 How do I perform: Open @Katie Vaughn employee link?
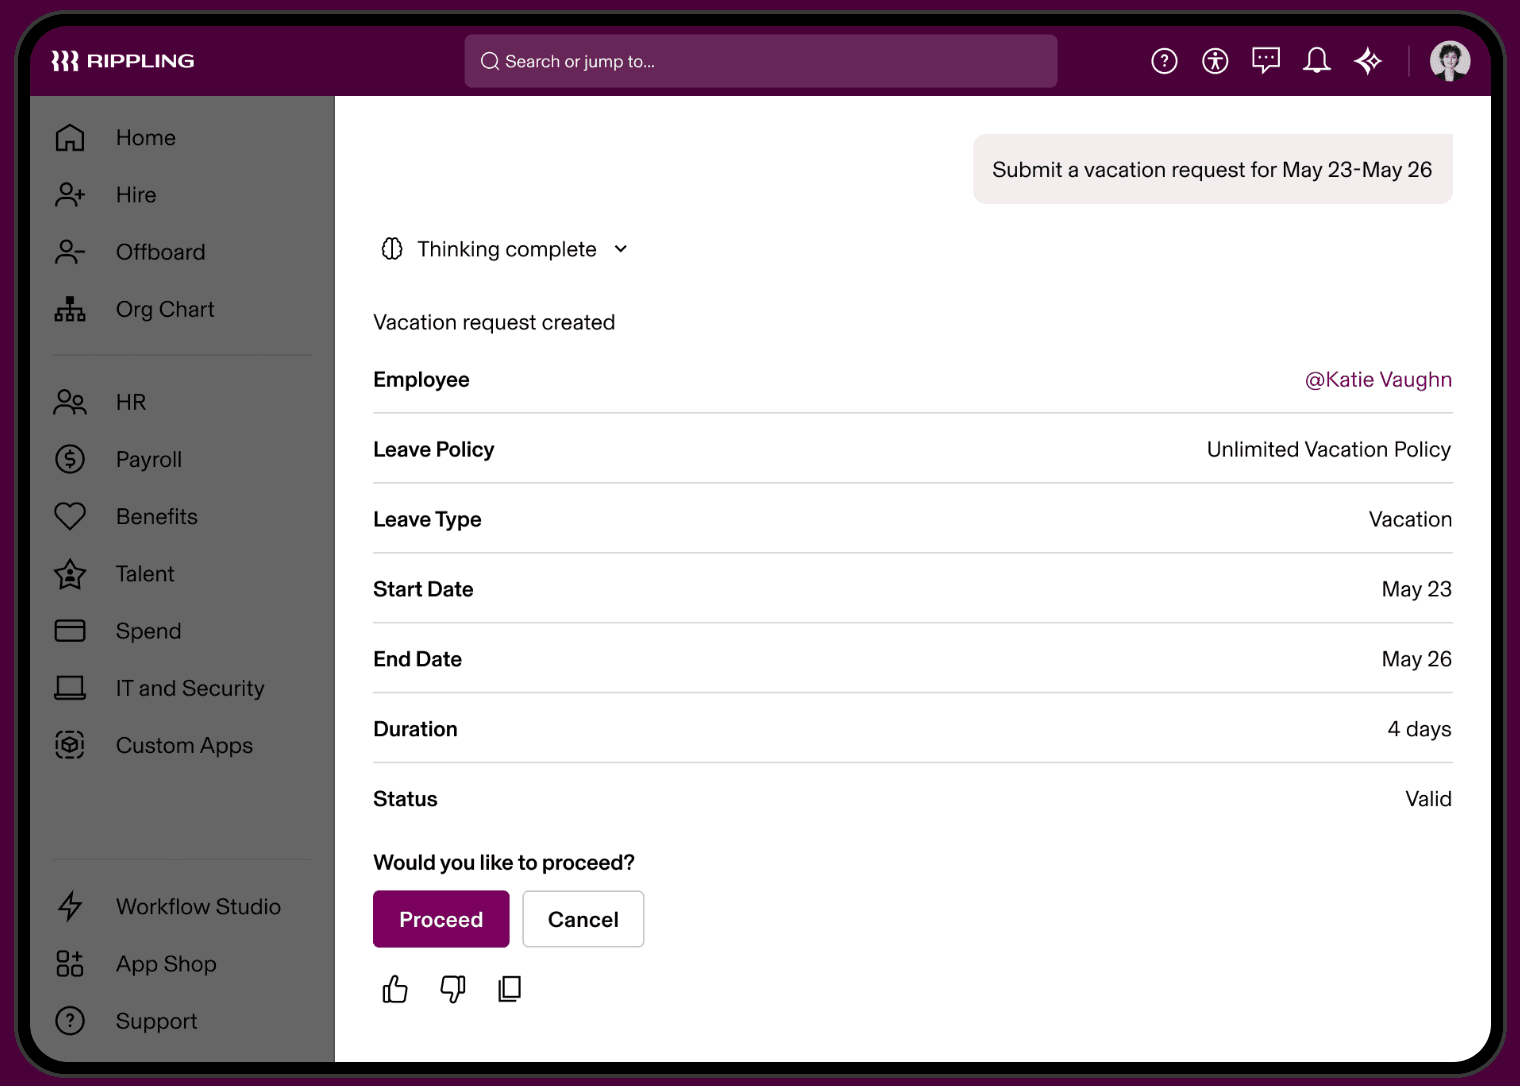click(x=1378, y=380)
